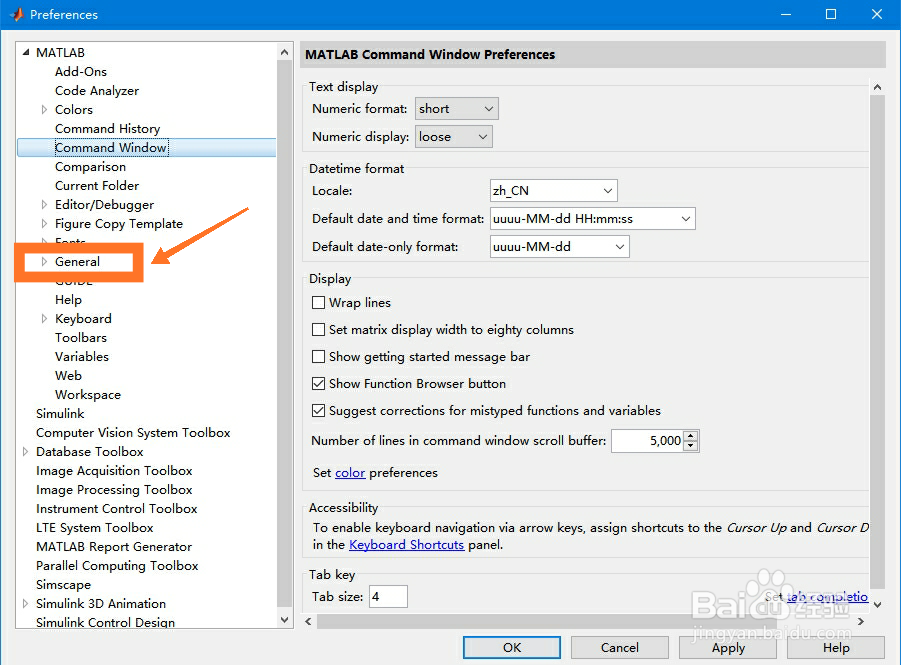Expand the Database Toolbox node arrow
The height and width of the screenshot is (665, 901).
pyautogui.click(x=25, y=452)
